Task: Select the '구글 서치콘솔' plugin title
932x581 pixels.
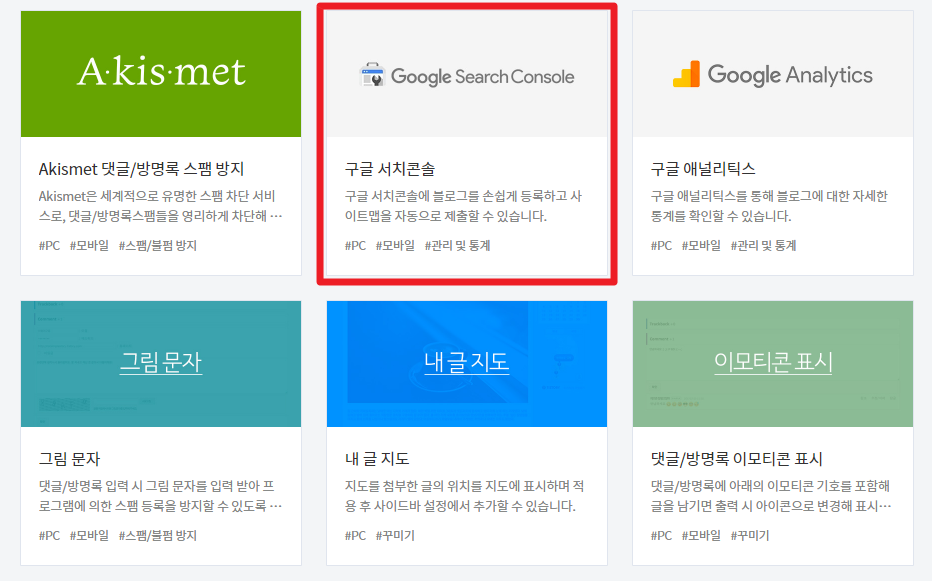Action: (390, 169)
